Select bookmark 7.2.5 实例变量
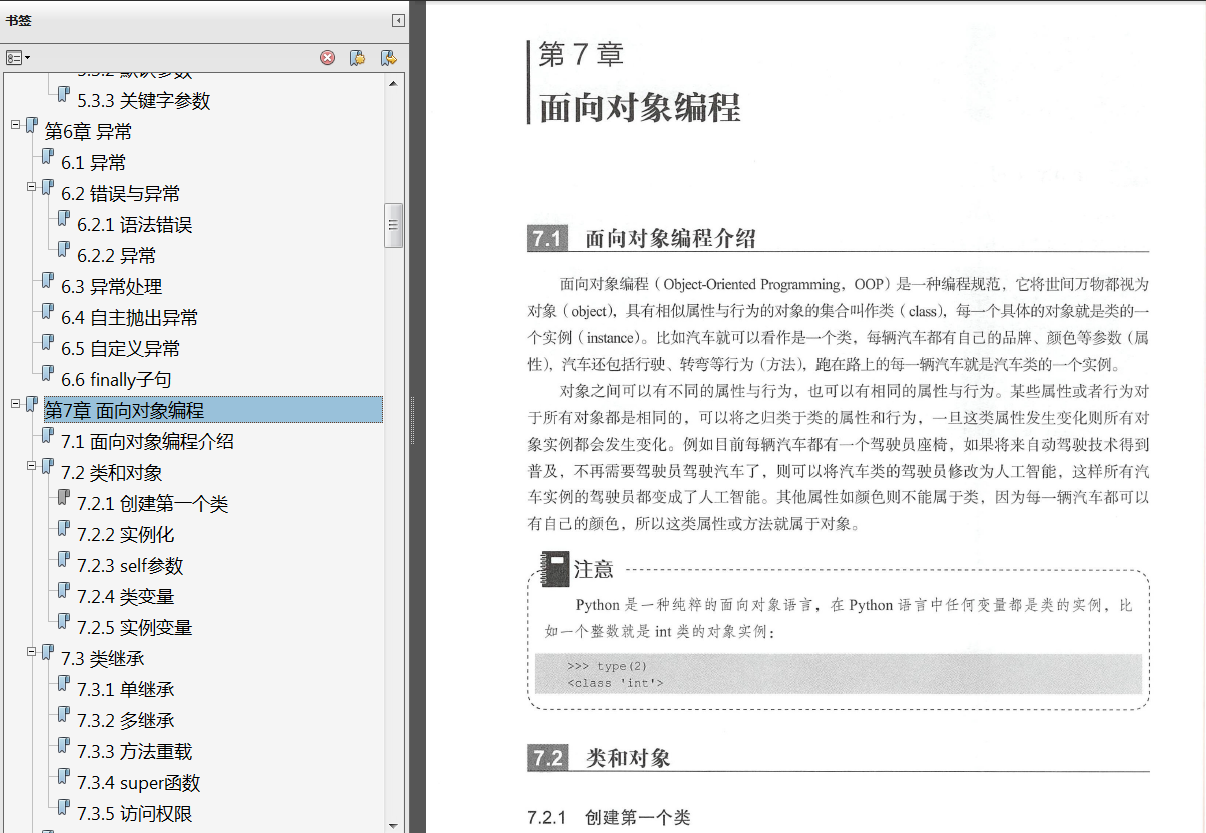The height and width of the screenshot is (833, 1206). [x=134, y=628]
